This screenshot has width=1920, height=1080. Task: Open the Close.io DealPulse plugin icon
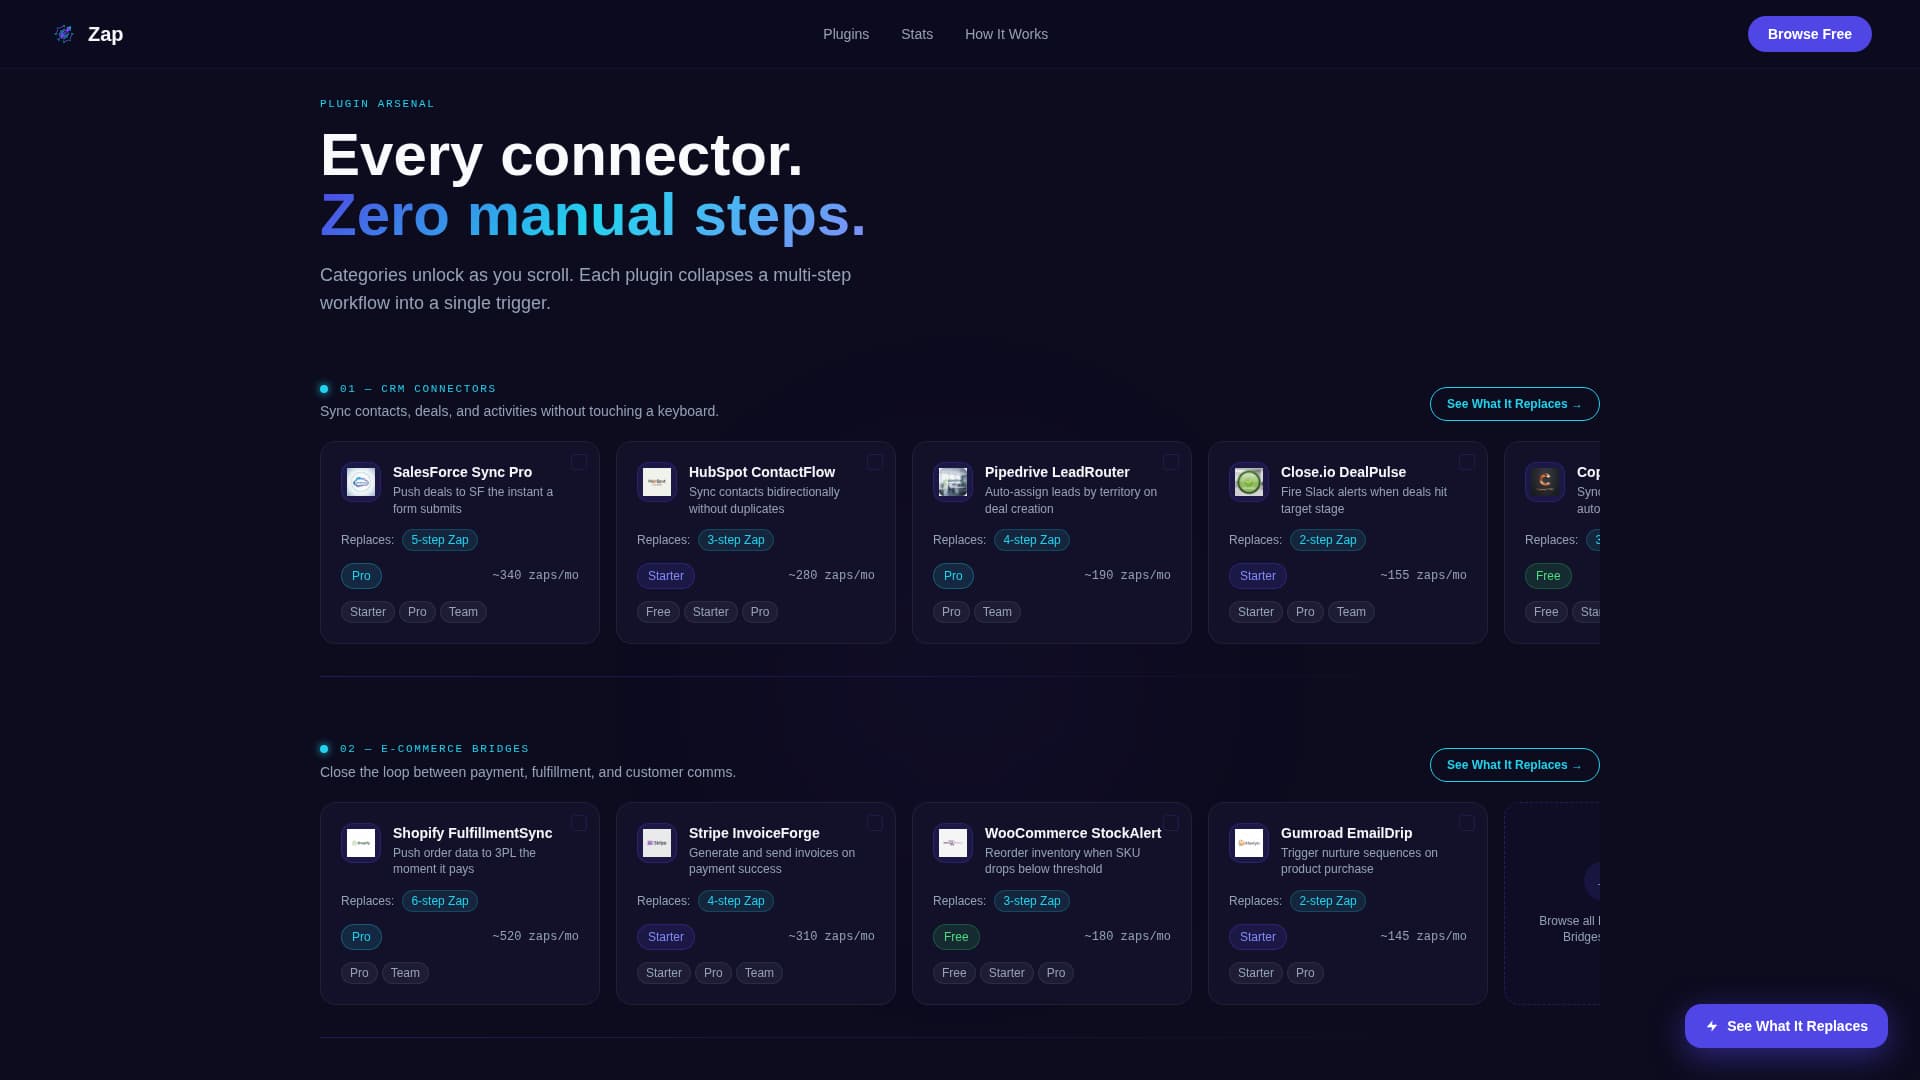(x=1249, y=482)
